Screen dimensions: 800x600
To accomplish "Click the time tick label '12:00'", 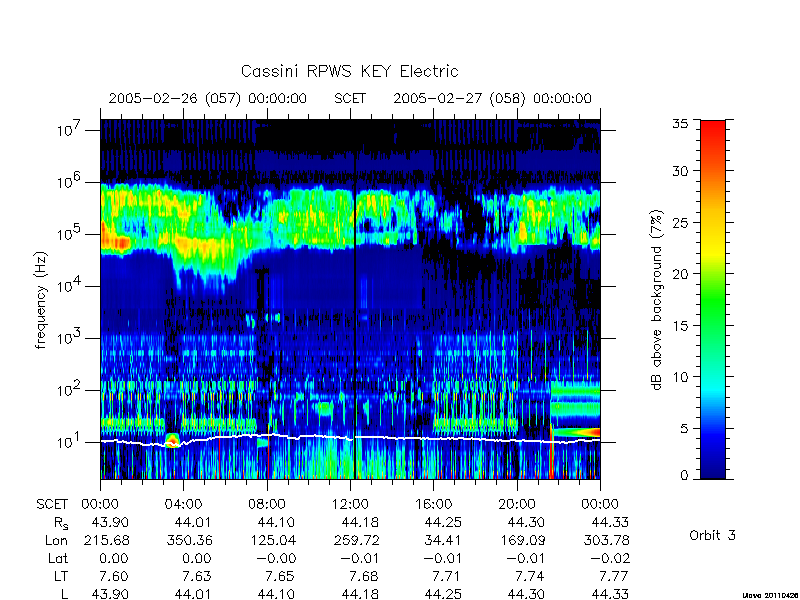I will point(350,505).
